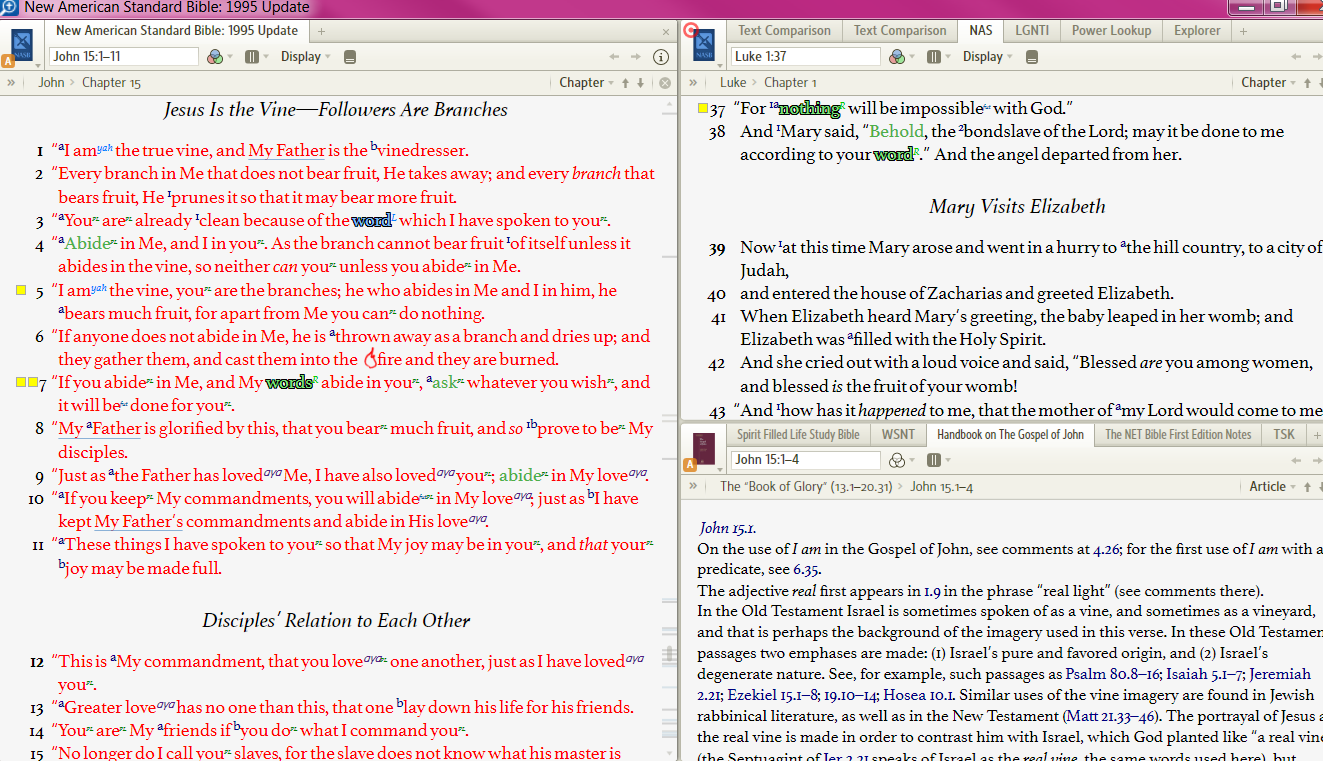Open visual filters in the John 15 panel
The width and height of the screenshot is (1323, 761).
[x=215, y=57]
